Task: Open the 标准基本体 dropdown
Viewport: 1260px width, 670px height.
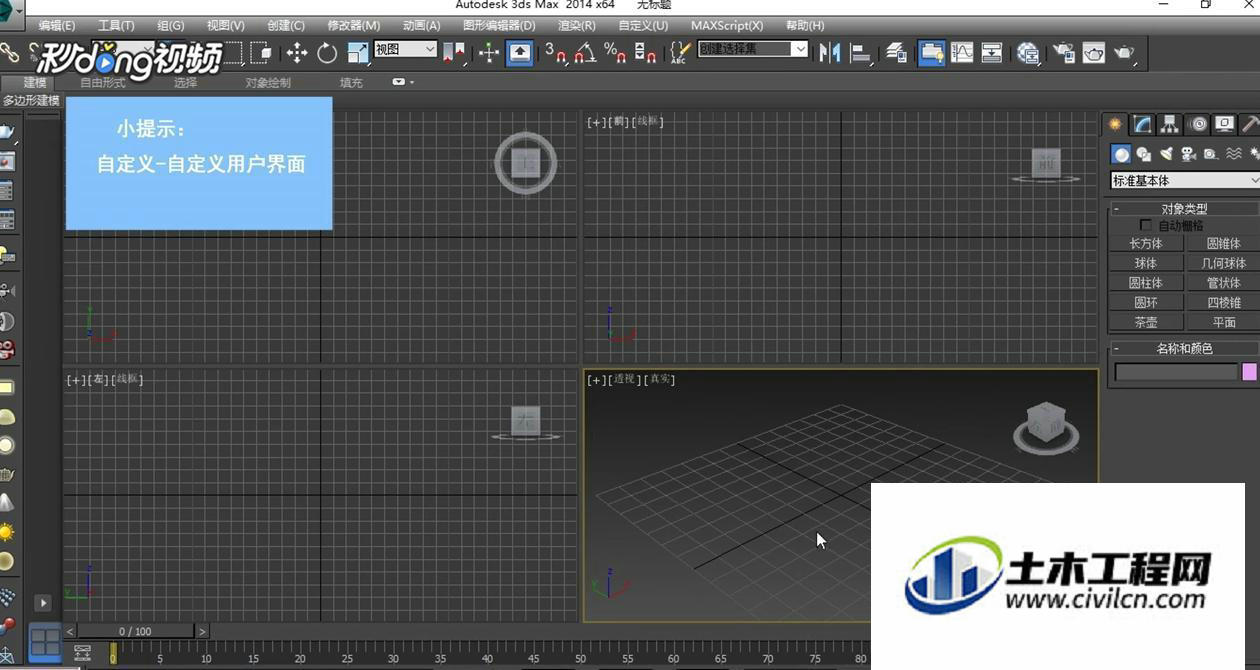Action: pos(1185,181)
